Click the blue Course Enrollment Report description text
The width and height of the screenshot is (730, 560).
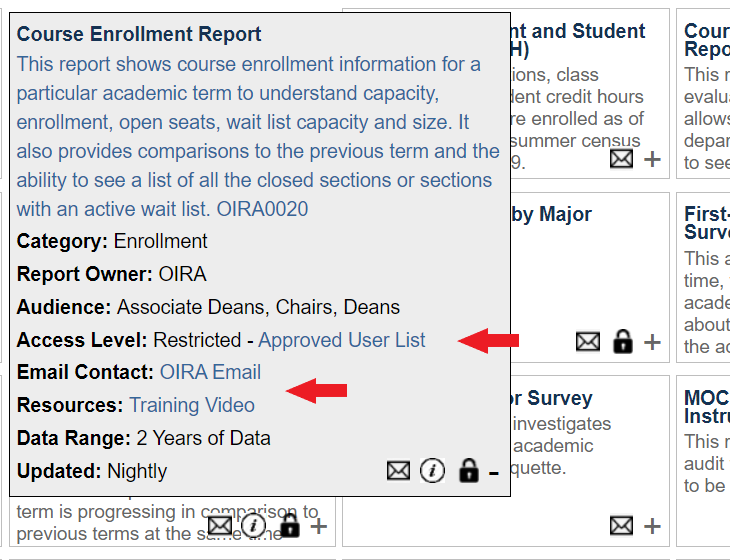point(258,137)
